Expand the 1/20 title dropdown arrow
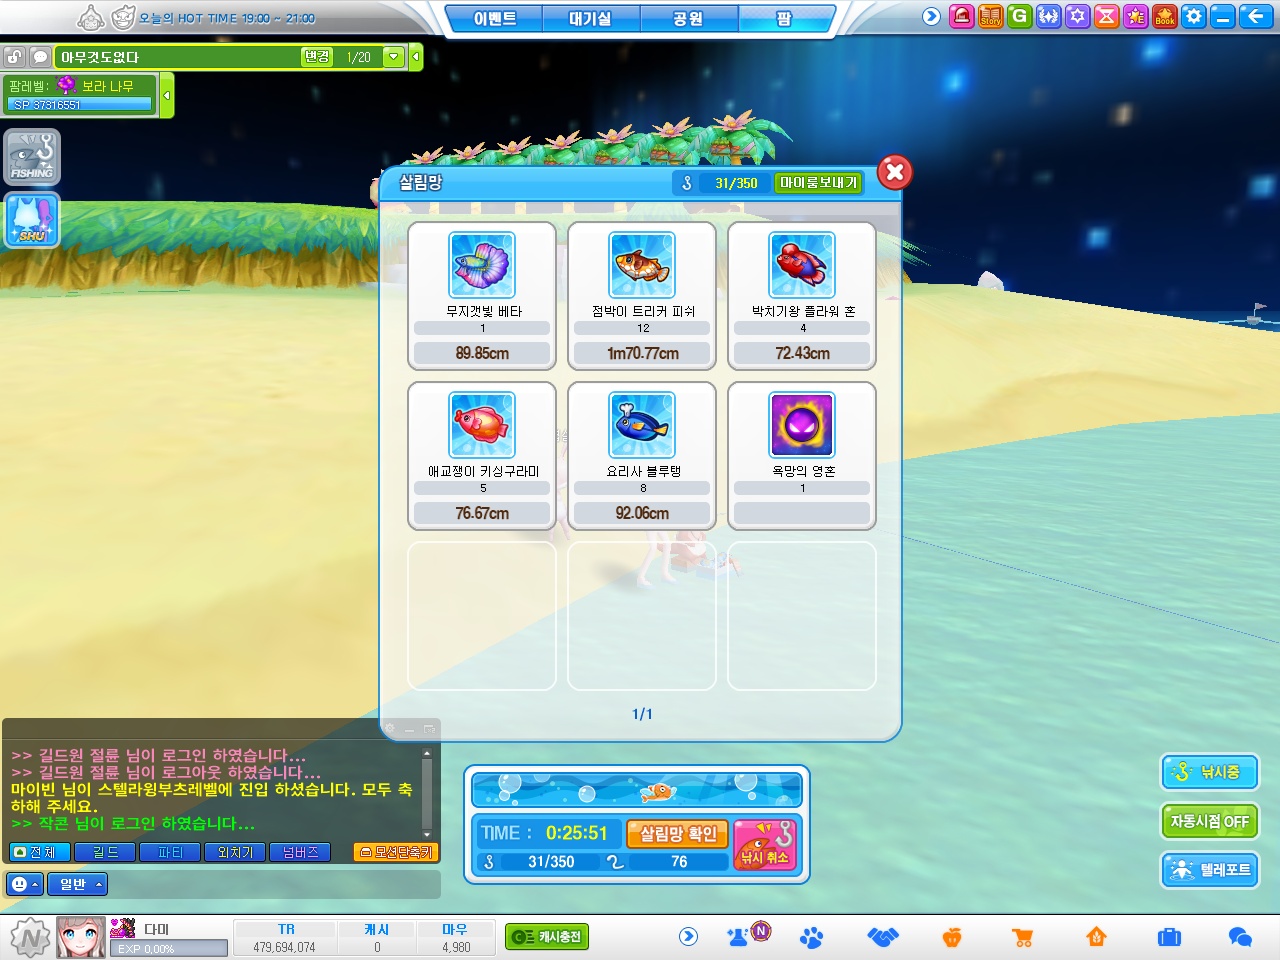The height and width of the screenshot is (960, 1280). pos(394,57)
